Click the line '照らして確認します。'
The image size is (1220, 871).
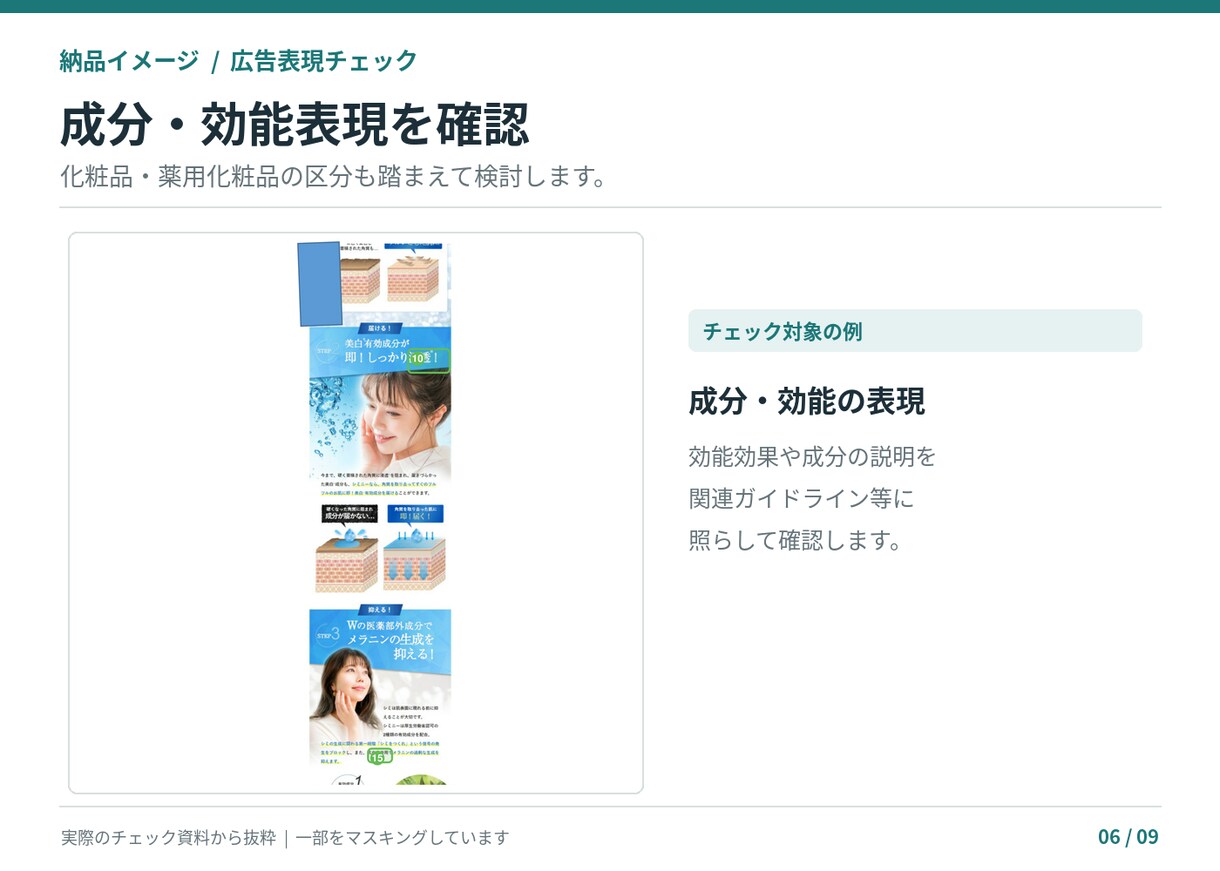tap(795, 540)
